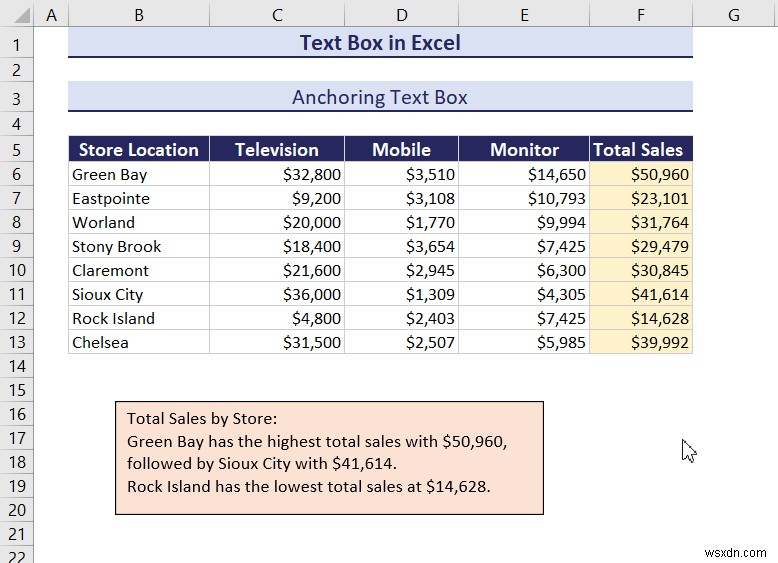Click the 'Store Location' header cell
Screen dimensions: 778x563
[139, 149]
